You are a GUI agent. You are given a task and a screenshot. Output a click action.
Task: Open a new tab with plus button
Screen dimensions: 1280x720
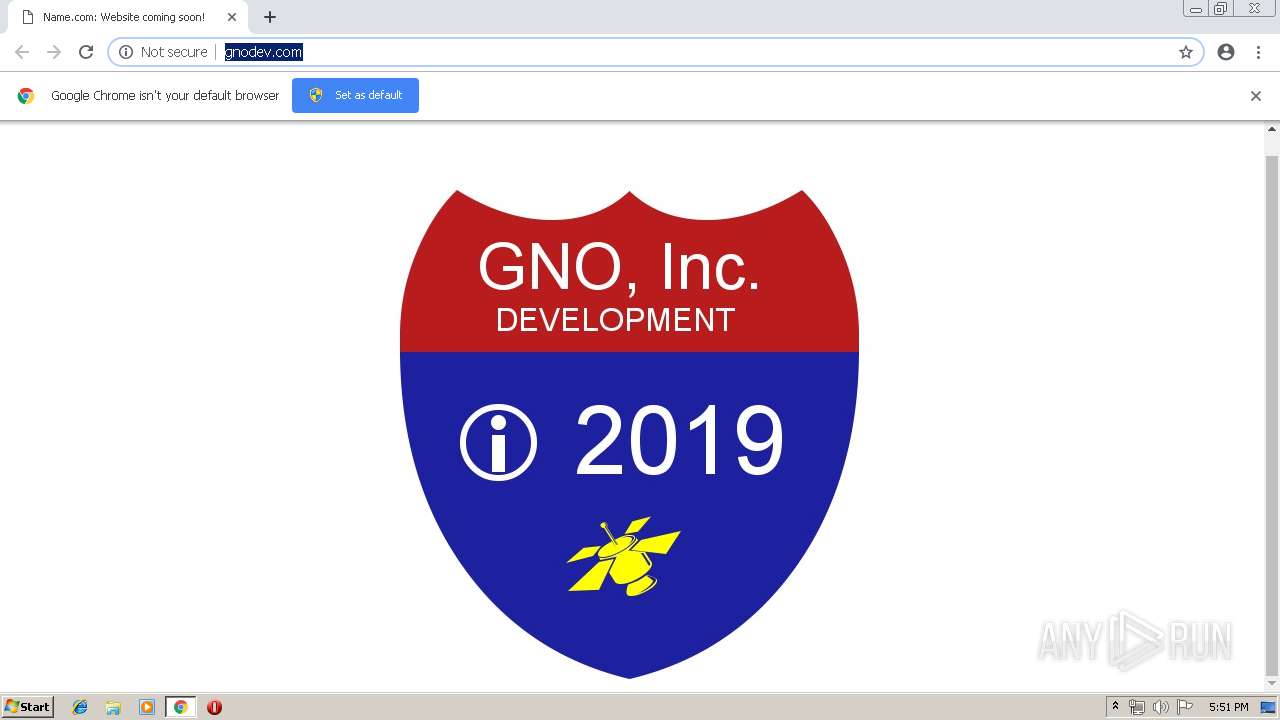pos(270,17)
